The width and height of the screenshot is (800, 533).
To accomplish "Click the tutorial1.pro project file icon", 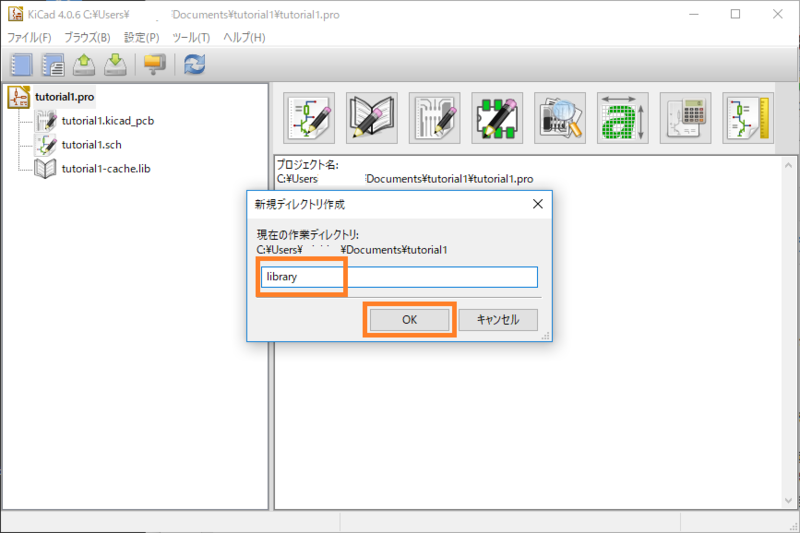I will click(19, 97).
